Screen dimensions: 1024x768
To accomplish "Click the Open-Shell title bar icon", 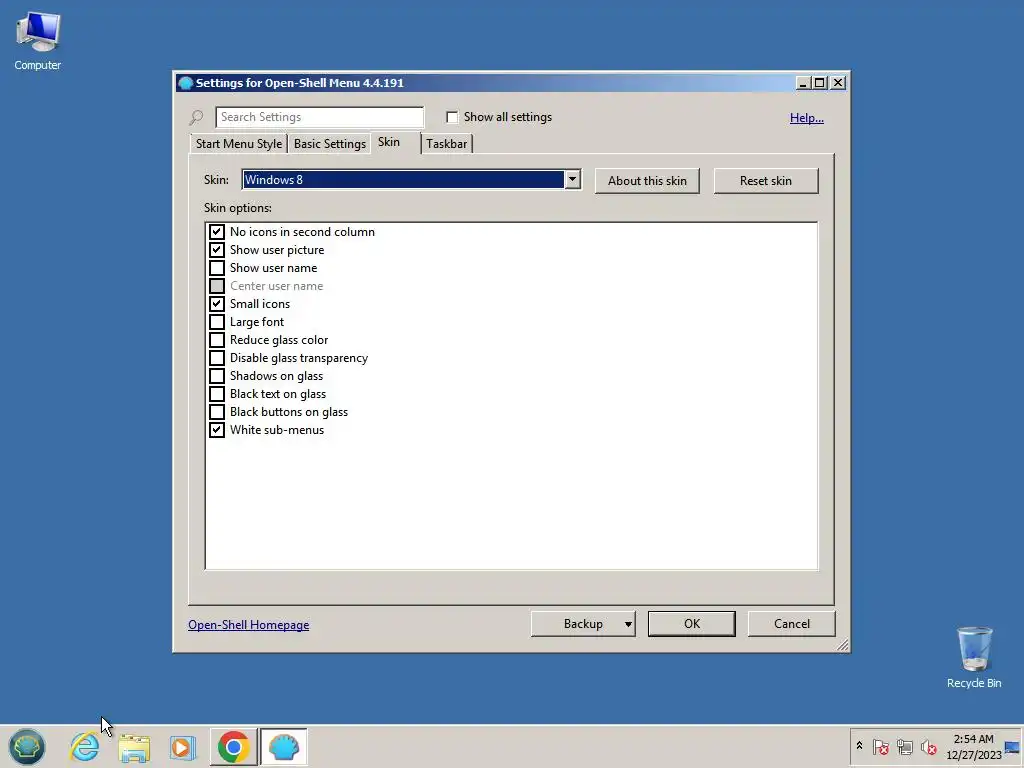I will (x=185, y=83).
